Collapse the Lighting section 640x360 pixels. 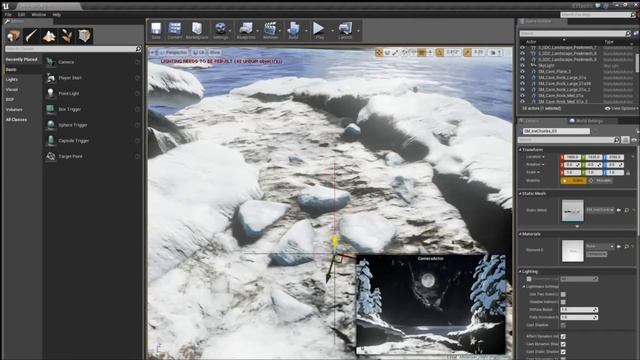(520, 271)
